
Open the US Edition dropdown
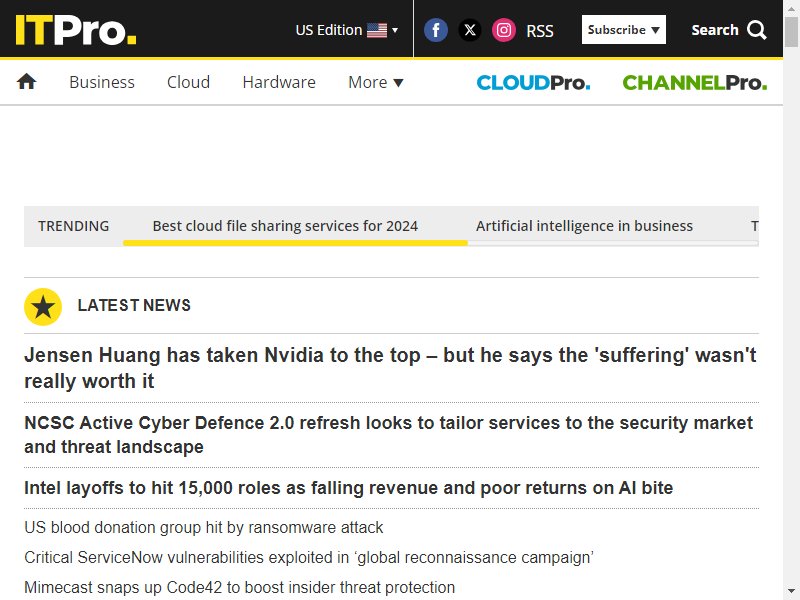[x=346, y=30]
